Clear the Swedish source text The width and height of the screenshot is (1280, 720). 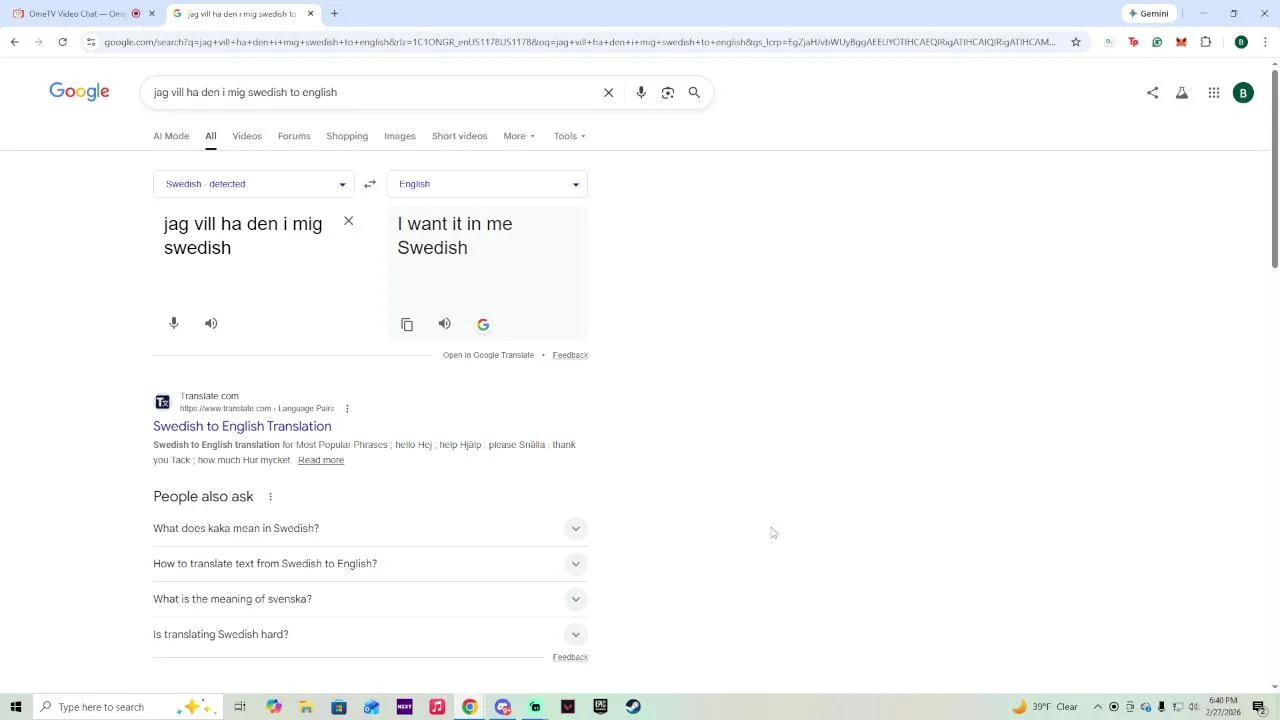coord(349,221)
